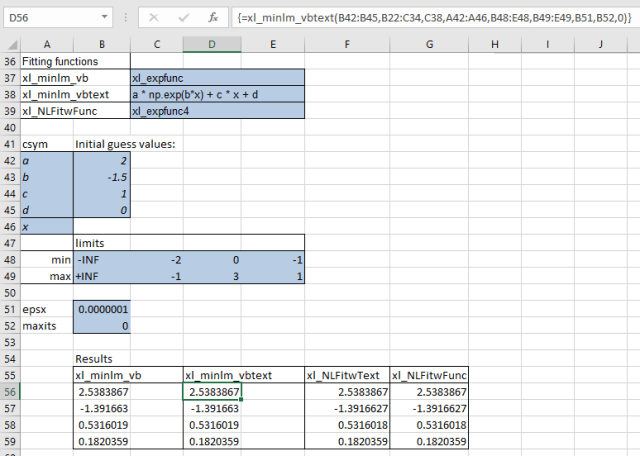
Task: Select the Fitting functions title cell
Action: [x=60, y=60]
